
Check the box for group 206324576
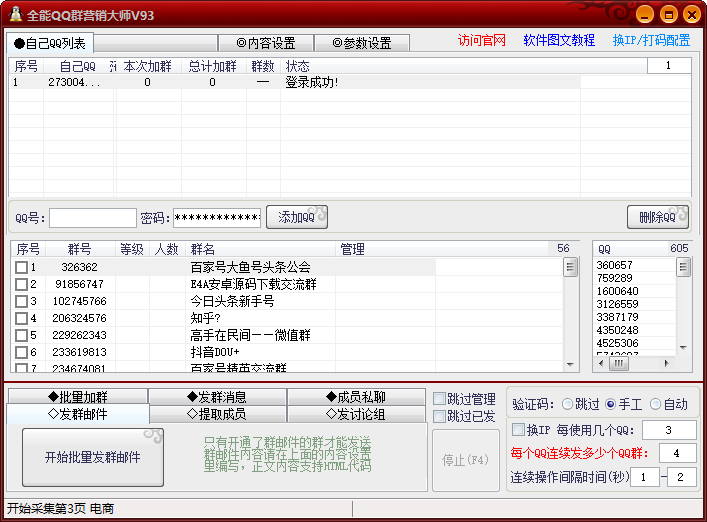click(21, 318)
